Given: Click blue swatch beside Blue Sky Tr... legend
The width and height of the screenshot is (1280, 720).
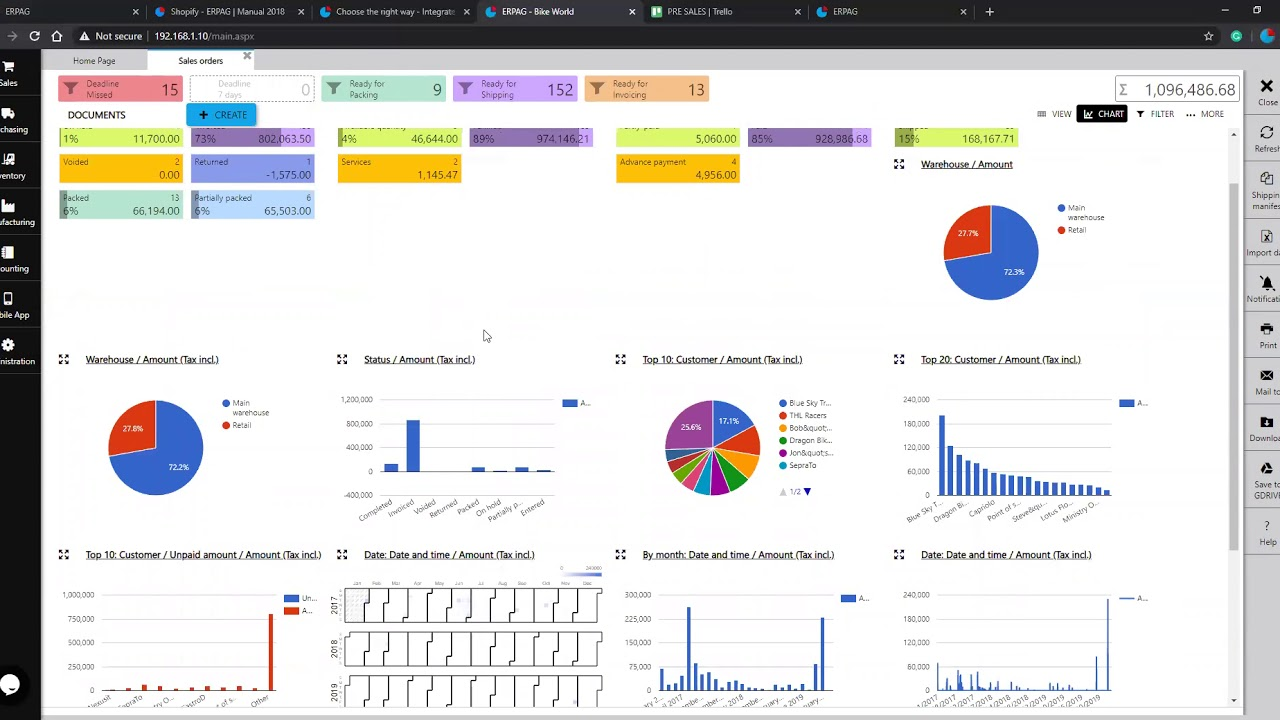Looking at the screenshot, I should pyautogui.click(x=783, y=403).
